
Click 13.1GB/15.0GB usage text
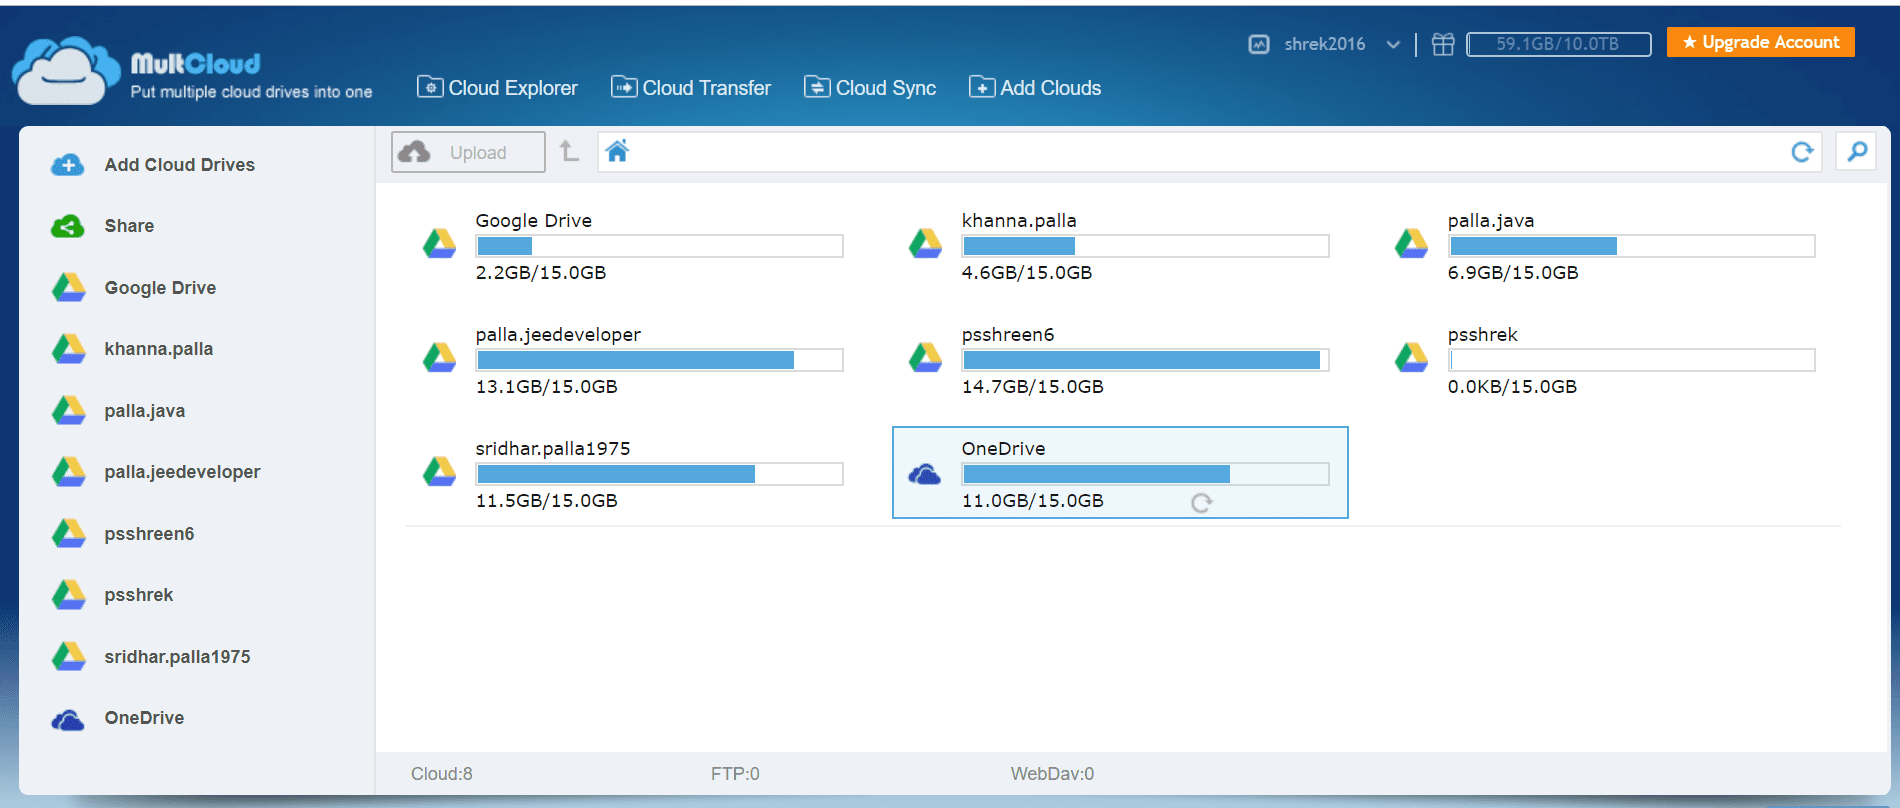pos(546,387)
